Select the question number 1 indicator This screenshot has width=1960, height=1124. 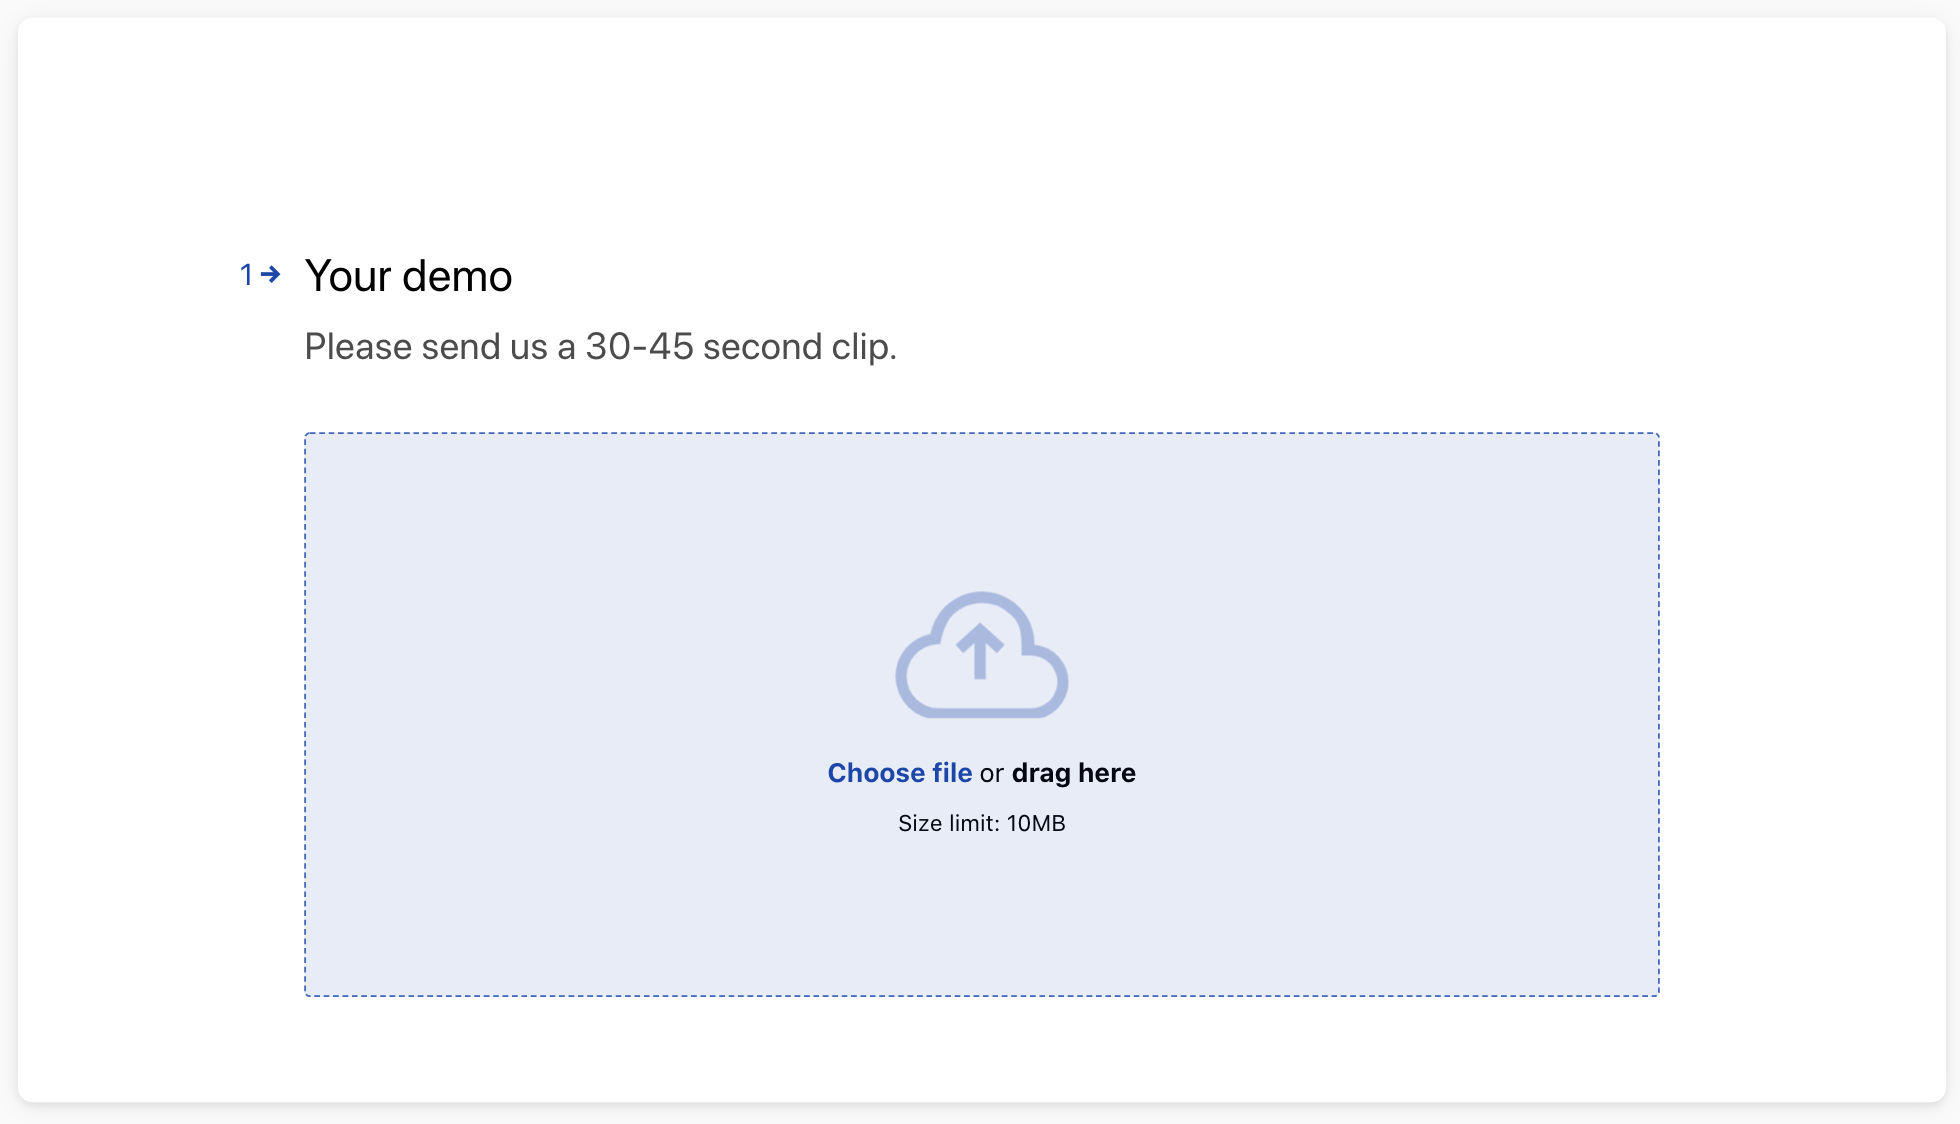(247, 274)
